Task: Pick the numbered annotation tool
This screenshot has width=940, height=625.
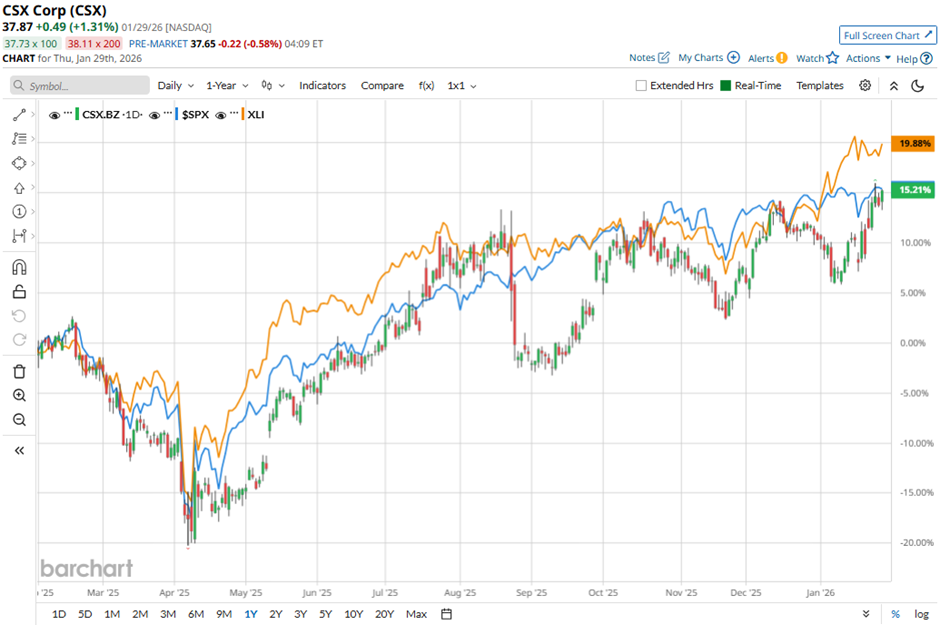Action: point(19,212)
